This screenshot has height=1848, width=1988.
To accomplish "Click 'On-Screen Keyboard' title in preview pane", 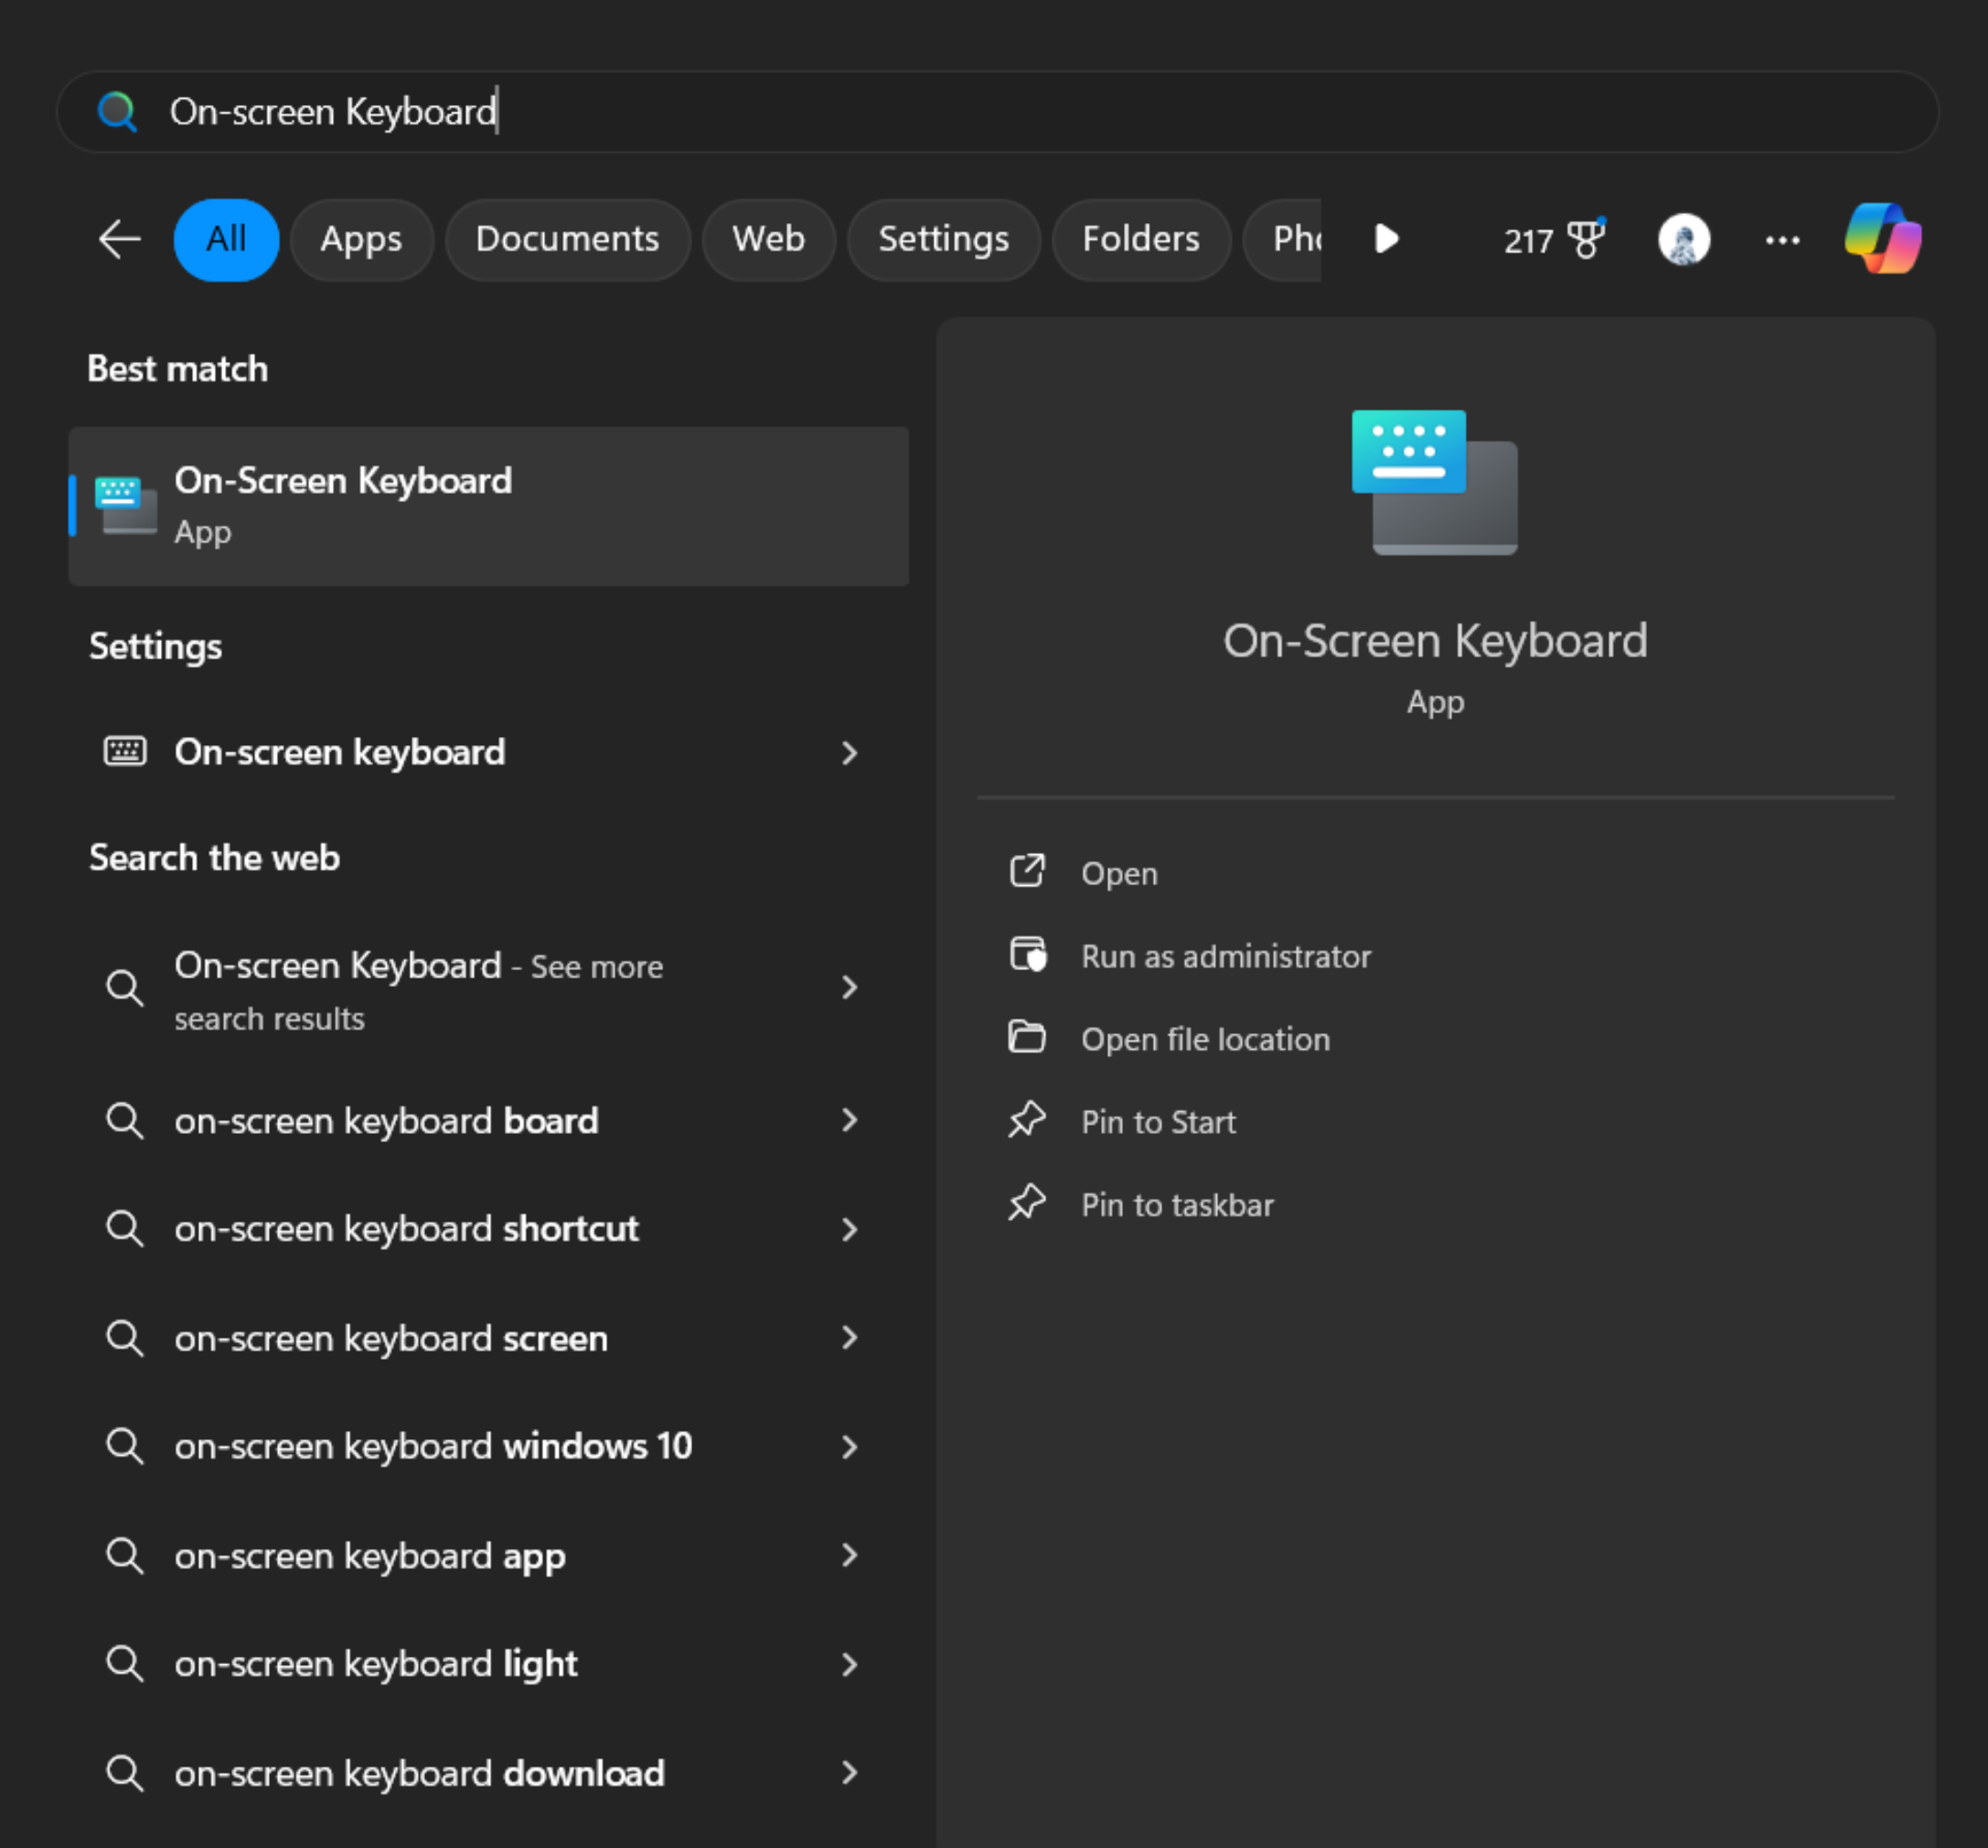I will tap(1435, 641).
